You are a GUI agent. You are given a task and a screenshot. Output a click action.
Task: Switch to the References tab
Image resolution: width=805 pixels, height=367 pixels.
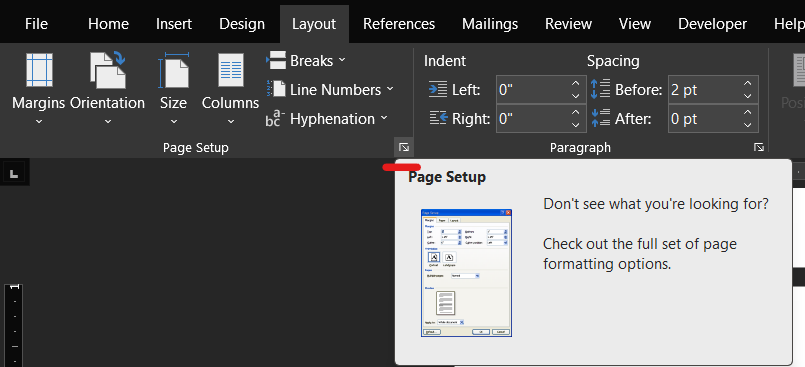(399, 24)
